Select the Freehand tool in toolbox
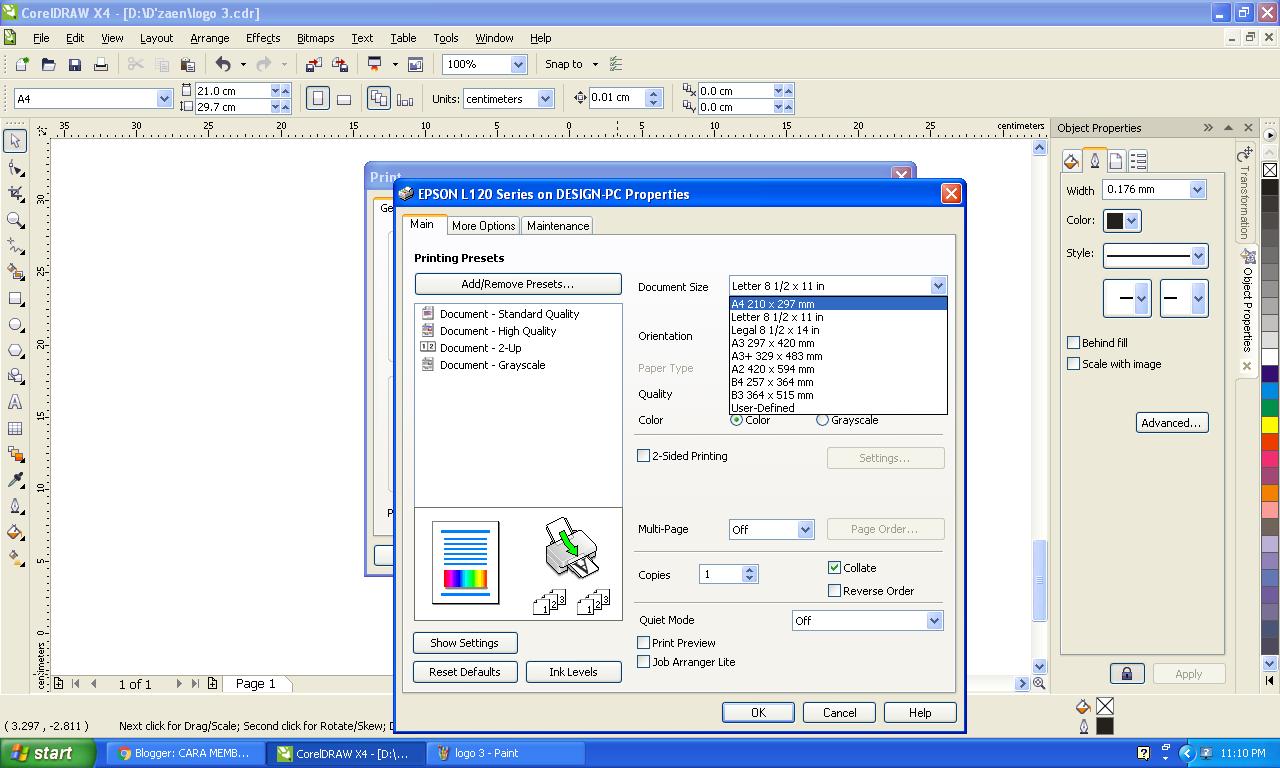 tap(15, 245)
